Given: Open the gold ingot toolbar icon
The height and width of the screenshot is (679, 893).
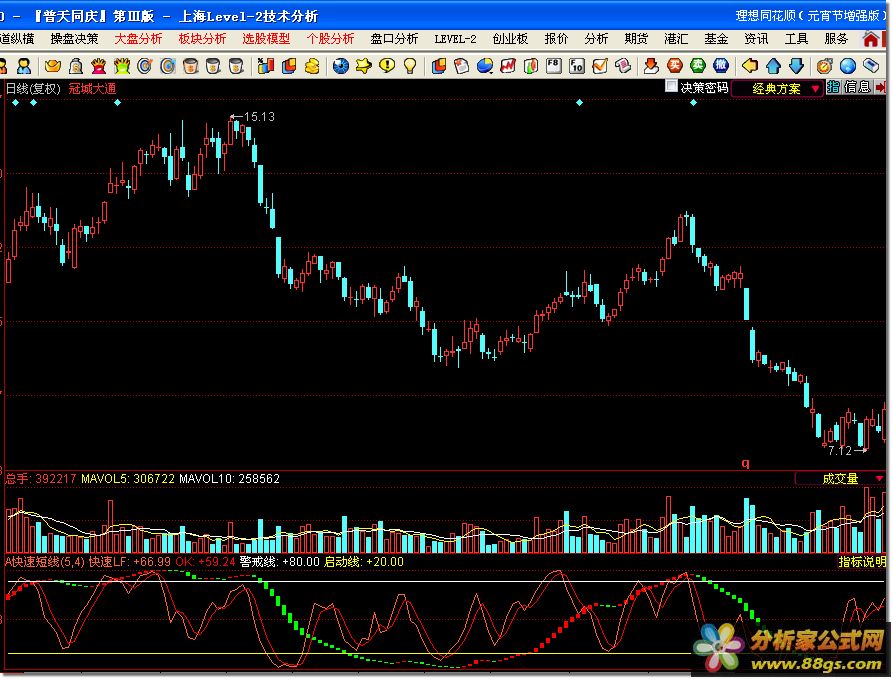Looking at the screenshot, I should 52,66.
